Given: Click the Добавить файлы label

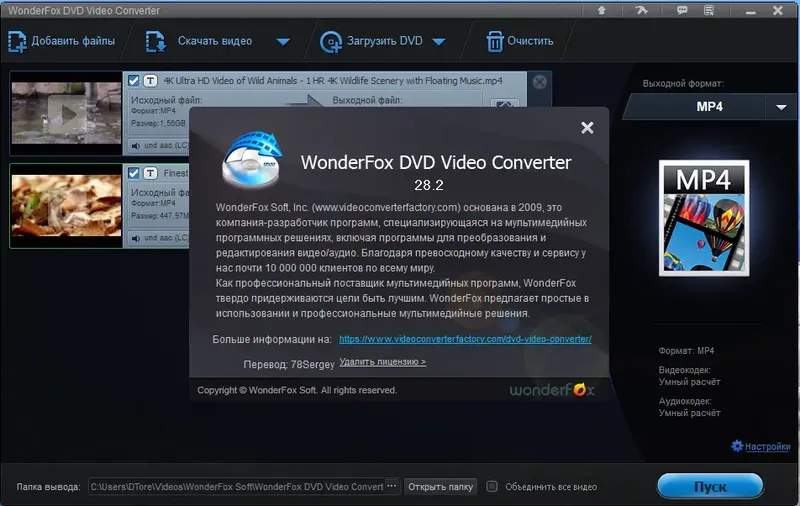Looking at the screenshot, I should click(x=73, y=41).
